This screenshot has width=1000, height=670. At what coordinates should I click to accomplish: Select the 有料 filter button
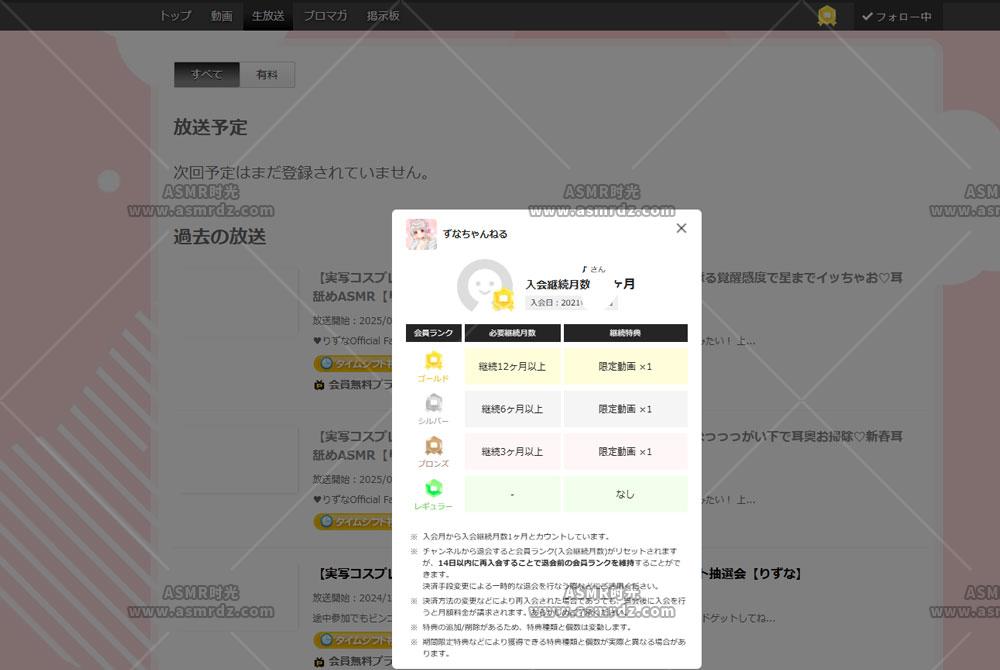click(x=267, y=75)
